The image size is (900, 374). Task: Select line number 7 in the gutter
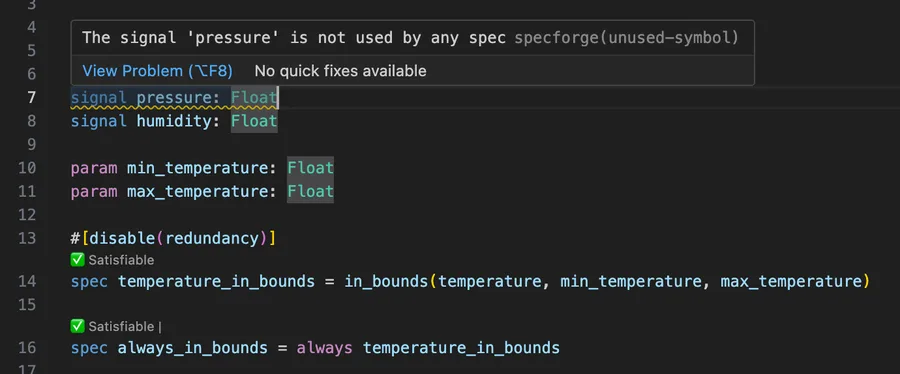click(x=31, y=98)
